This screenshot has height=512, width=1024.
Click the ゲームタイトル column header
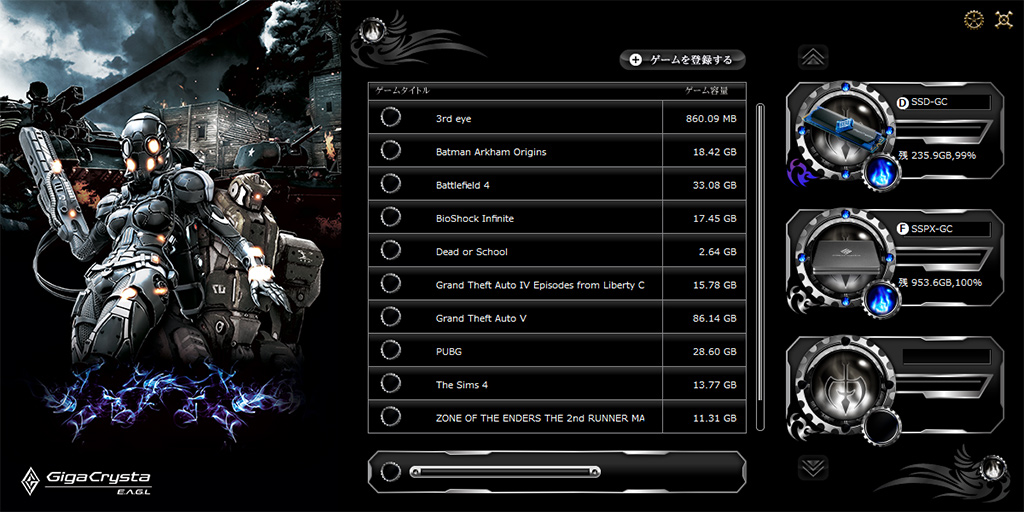403,91
